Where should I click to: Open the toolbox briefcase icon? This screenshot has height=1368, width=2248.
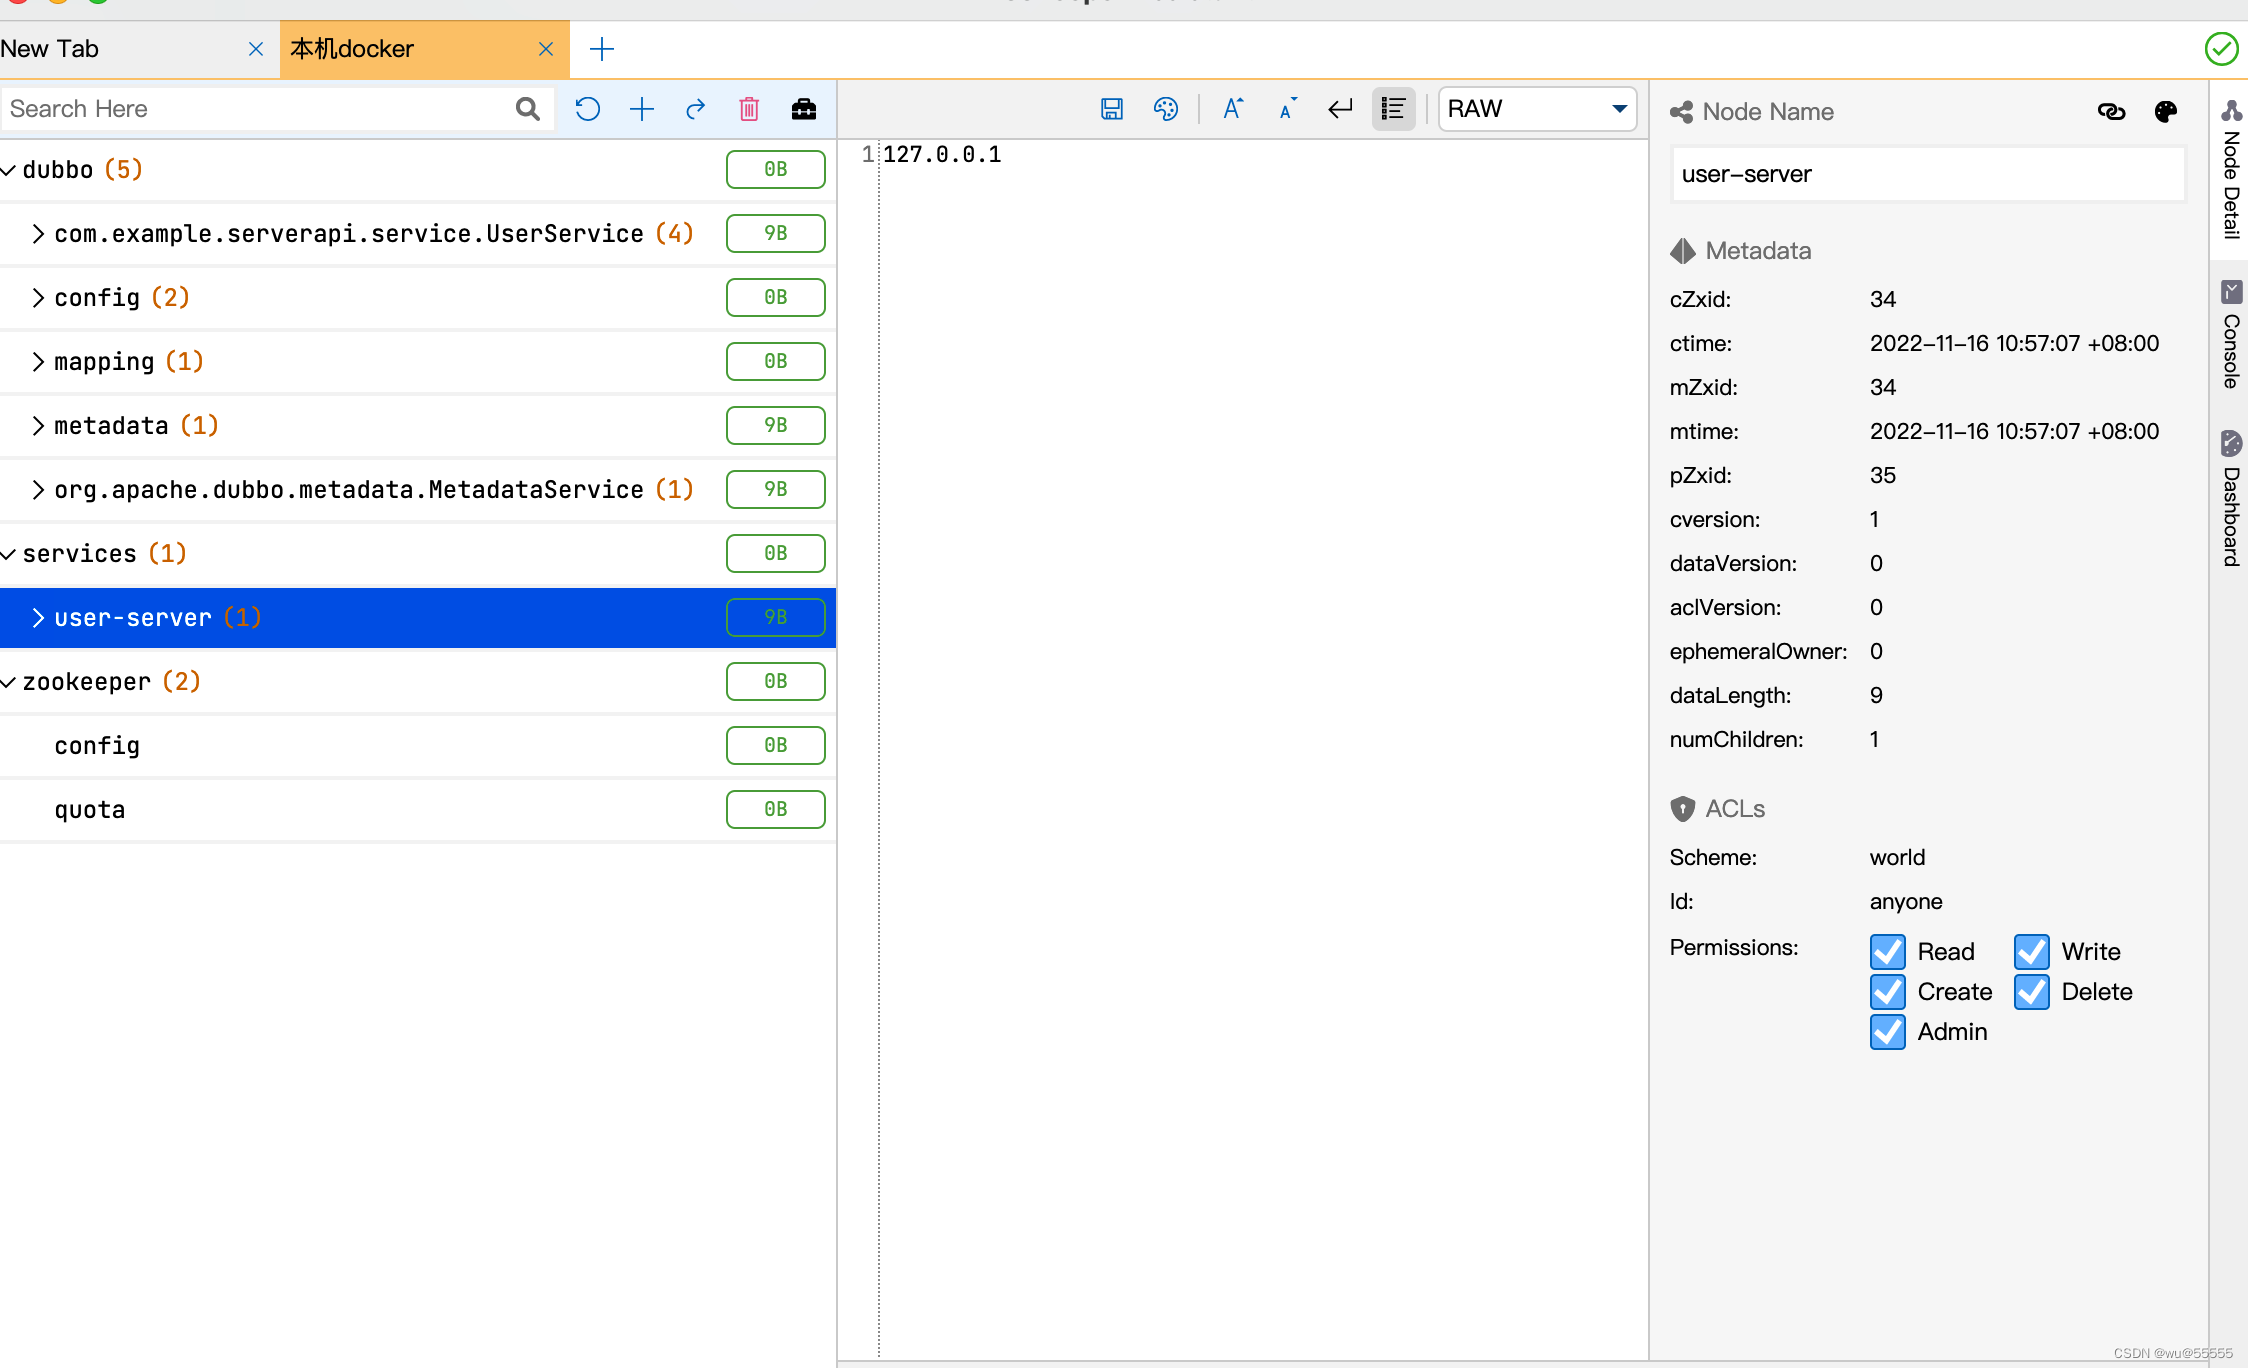tap(804, 109)
